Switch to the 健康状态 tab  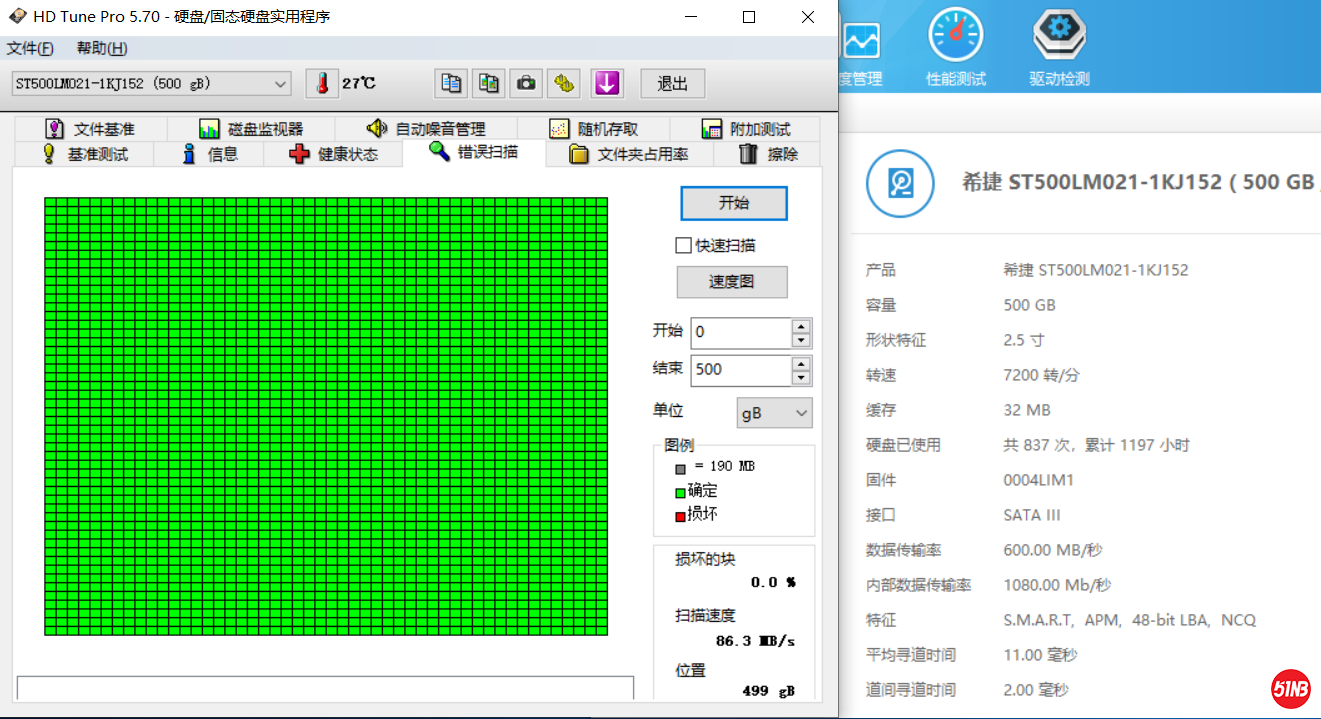coord(333,154)
